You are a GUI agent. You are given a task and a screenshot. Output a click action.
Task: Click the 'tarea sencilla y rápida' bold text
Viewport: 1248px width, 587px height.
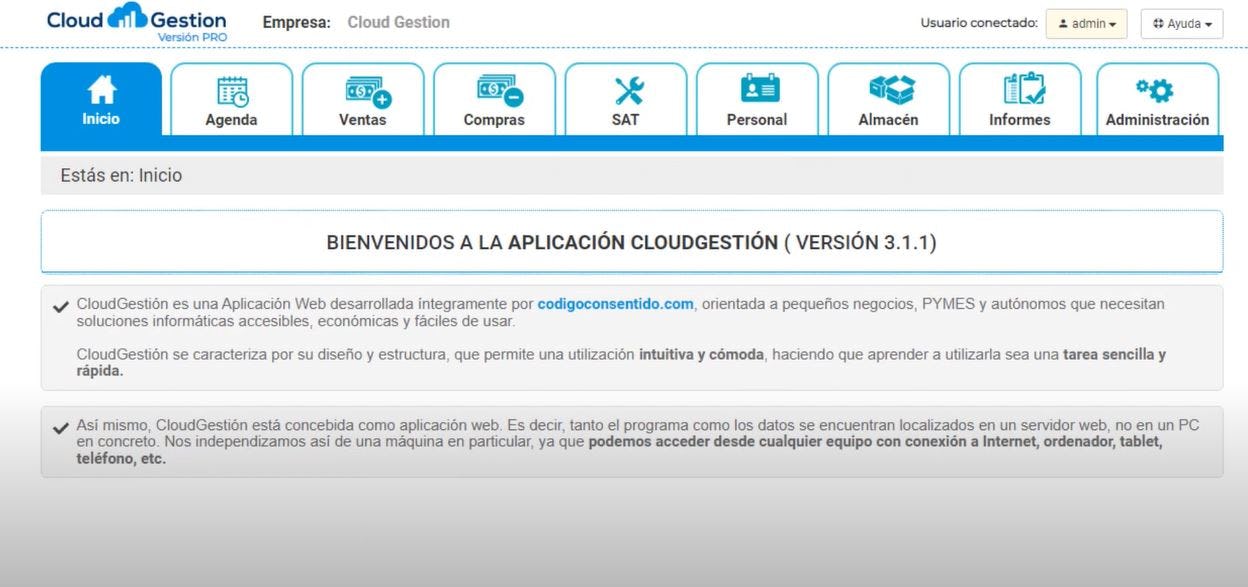[620, 362]
